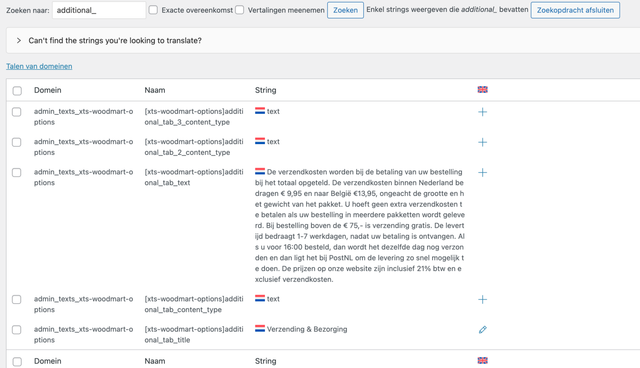This screenshot has height=368, width=640.
Task: Focus the Zoeken naar search field
Action: click(x=99, y=10)
